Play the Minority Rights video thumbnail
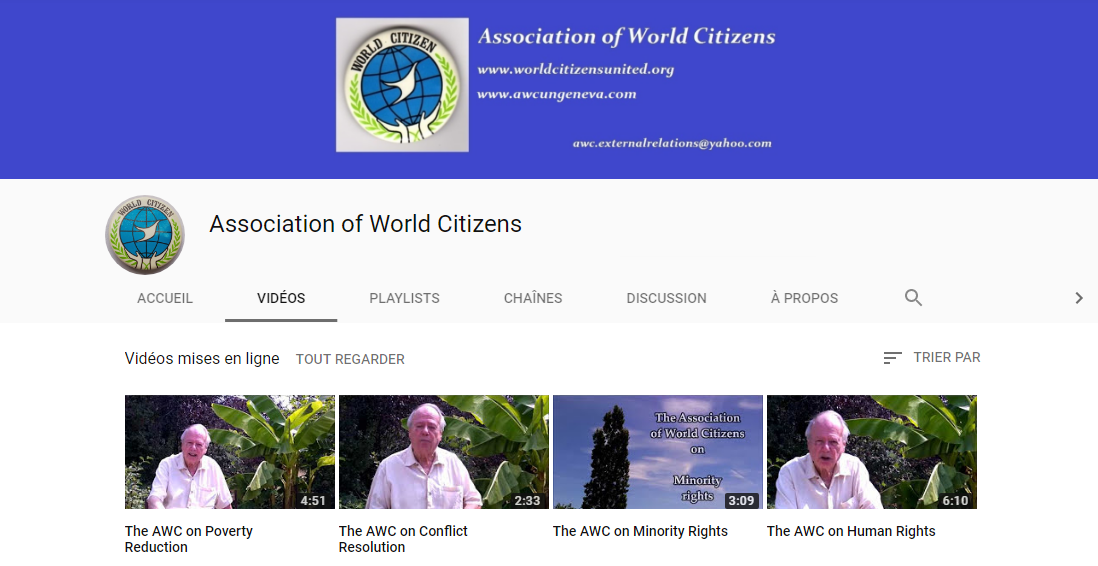 point(658,452)
